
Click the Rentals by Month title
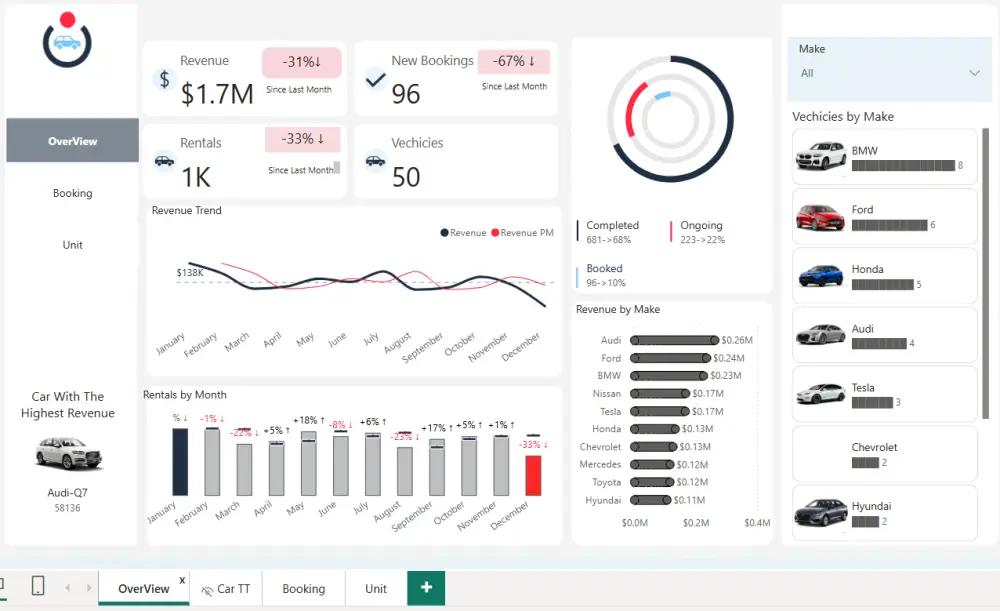pos(184,395)
